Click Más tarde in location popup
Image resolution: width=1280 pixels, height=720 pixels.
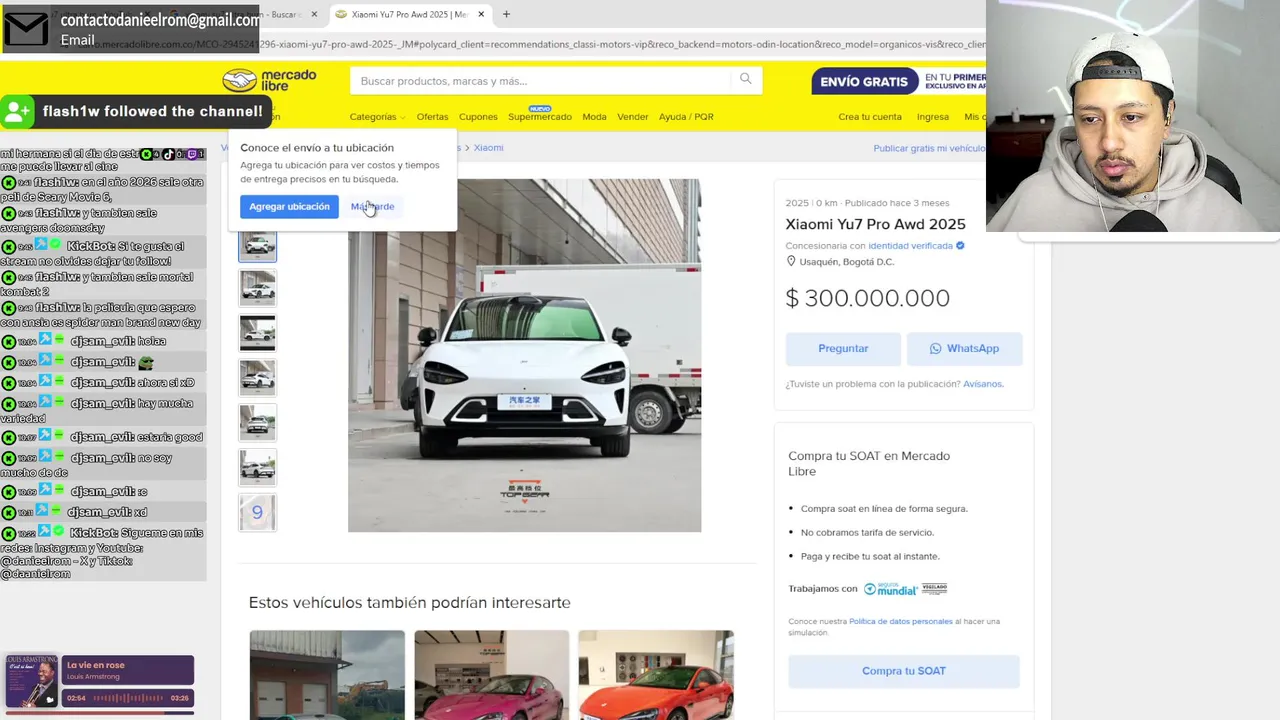tap(373, 207)
